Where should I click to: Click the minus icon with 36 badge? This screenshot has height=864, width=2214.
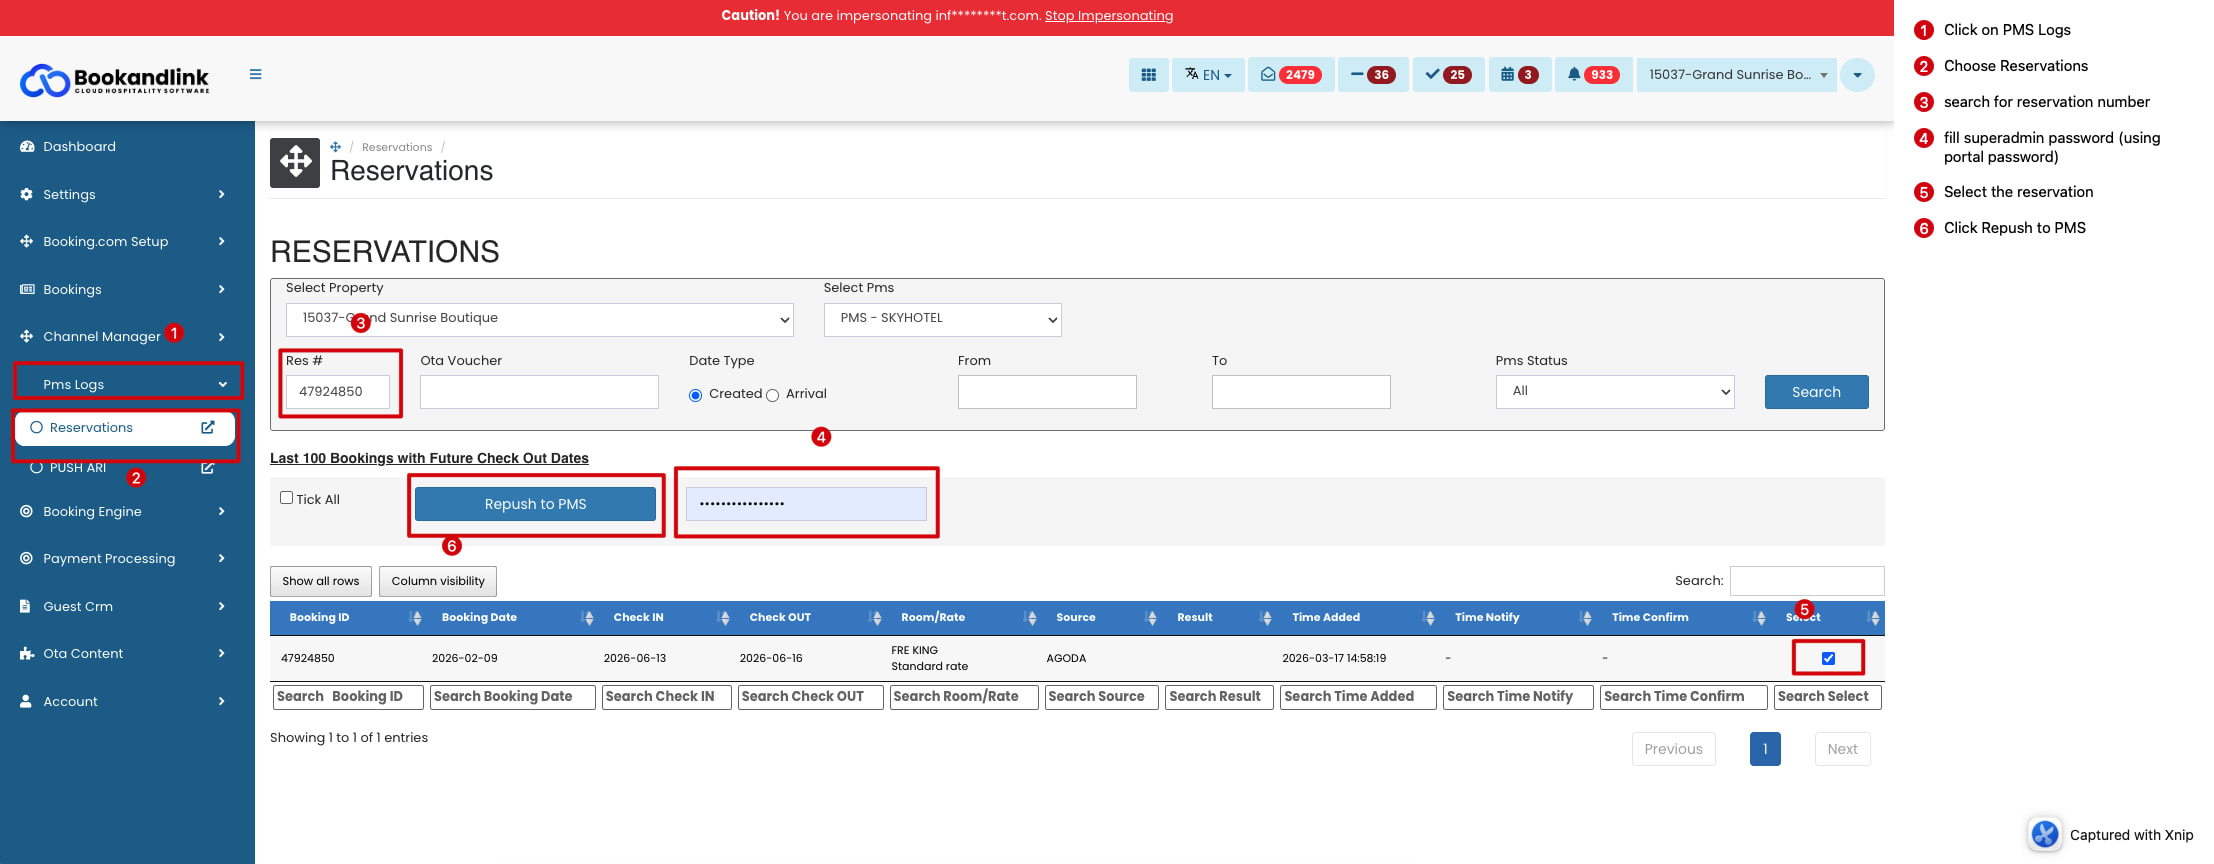1373,75
